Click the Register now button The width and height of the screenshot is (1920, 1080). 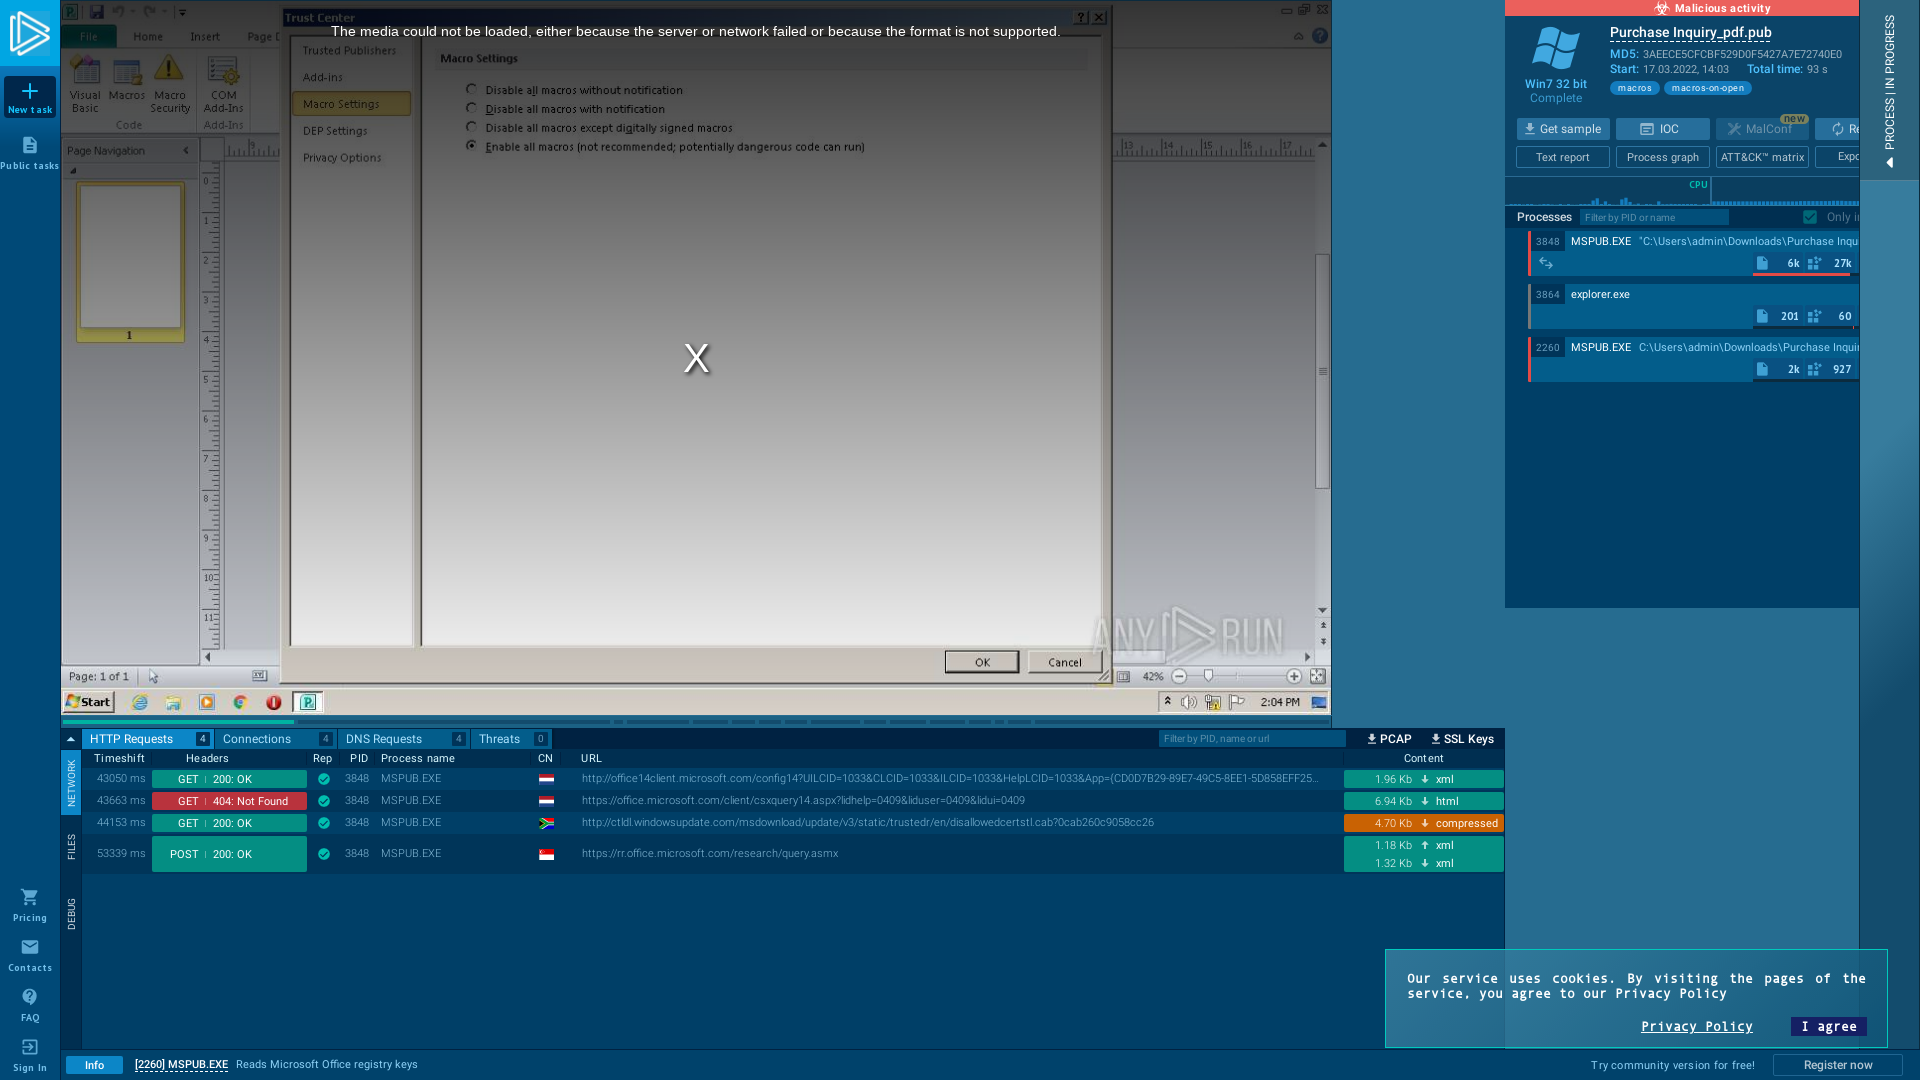(1838, 1065)
